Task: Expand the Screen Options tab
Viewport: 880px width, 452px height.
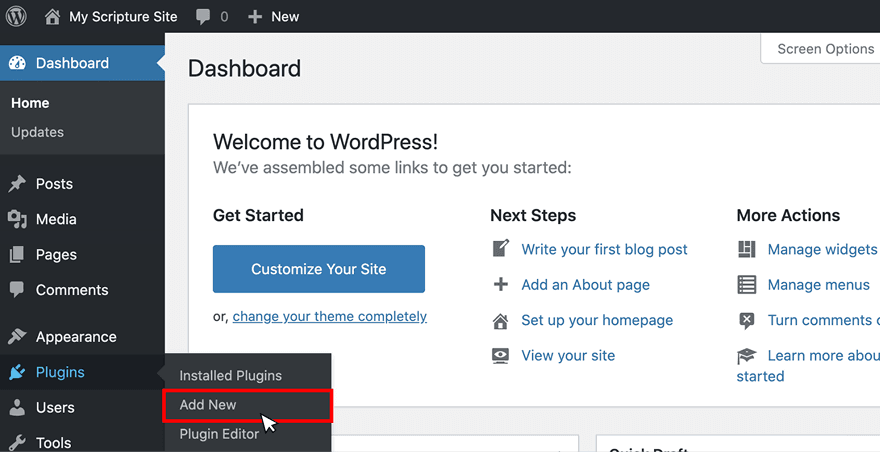Action: click(x=821, y=49)
